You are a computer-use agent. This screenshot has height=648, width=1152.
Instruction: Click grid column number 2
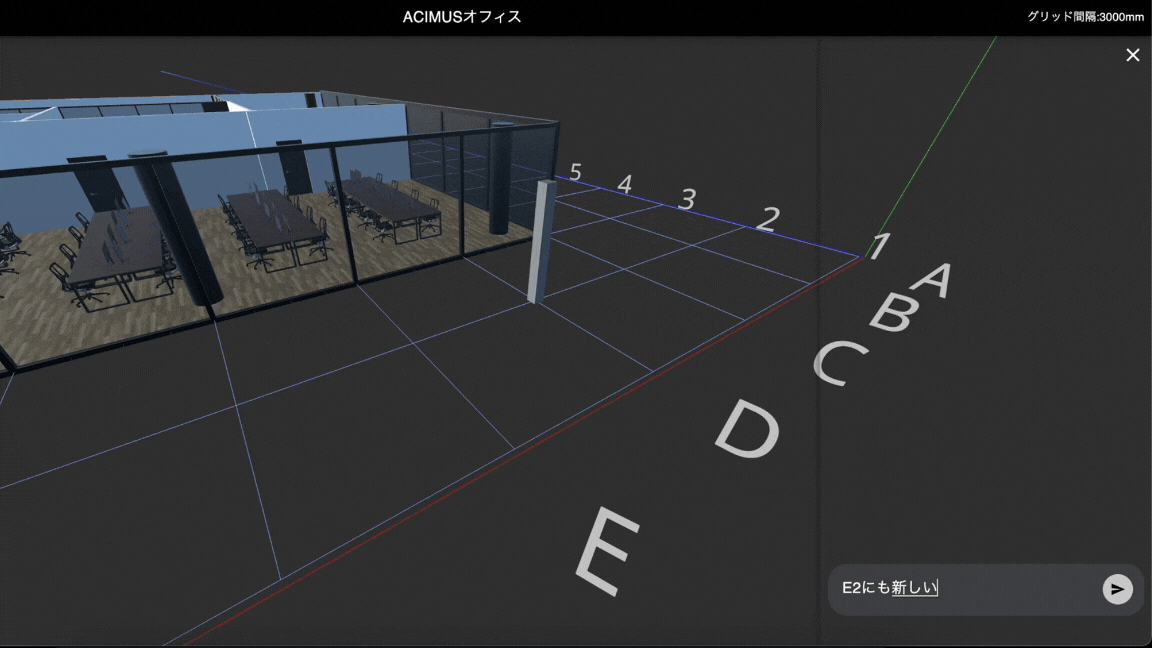pos(766,219)
